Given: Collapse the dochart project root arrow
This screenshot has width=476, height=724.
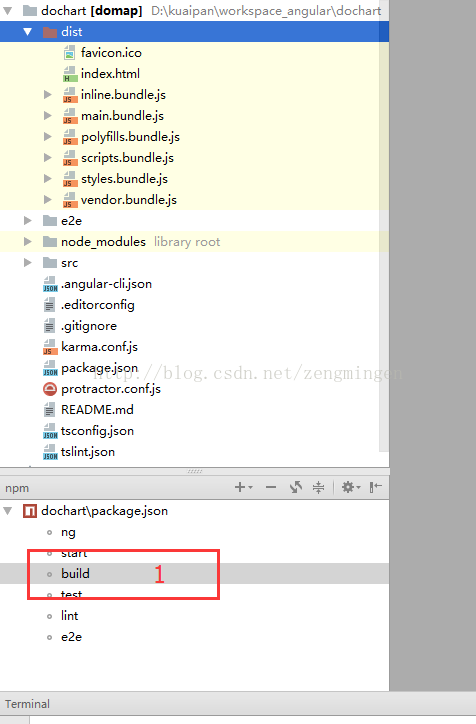Looking at the screenshot, I should (x=8, y=11).
